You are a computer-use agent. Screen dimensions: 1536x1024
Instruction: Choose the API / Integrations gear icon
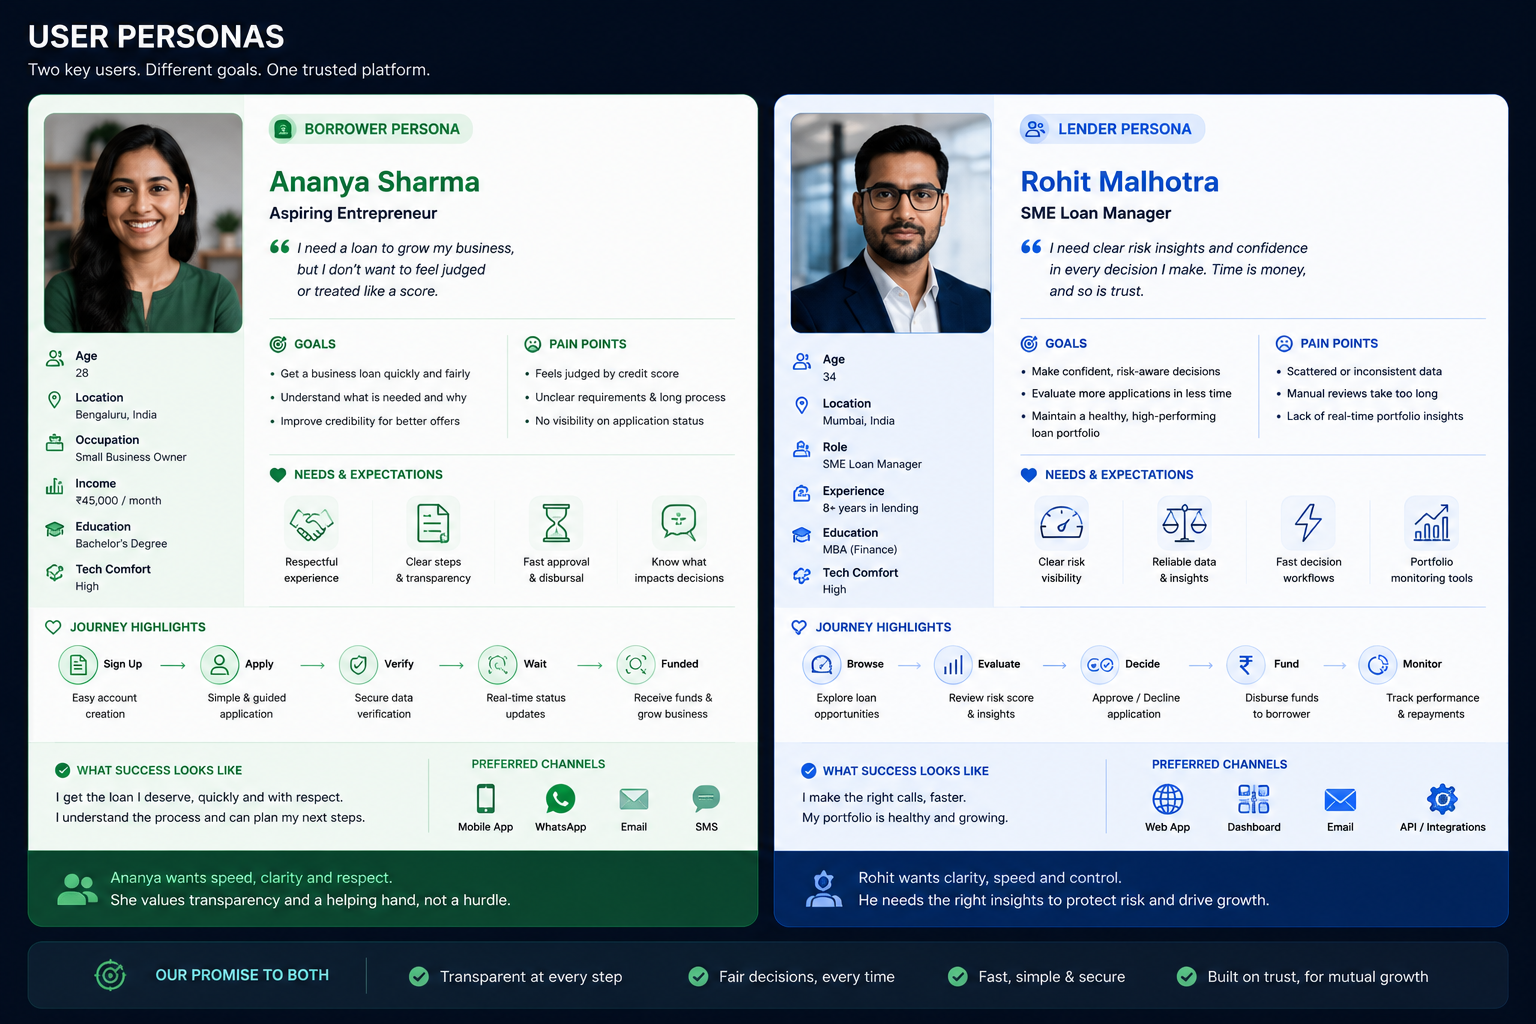tap(1442, 799)
